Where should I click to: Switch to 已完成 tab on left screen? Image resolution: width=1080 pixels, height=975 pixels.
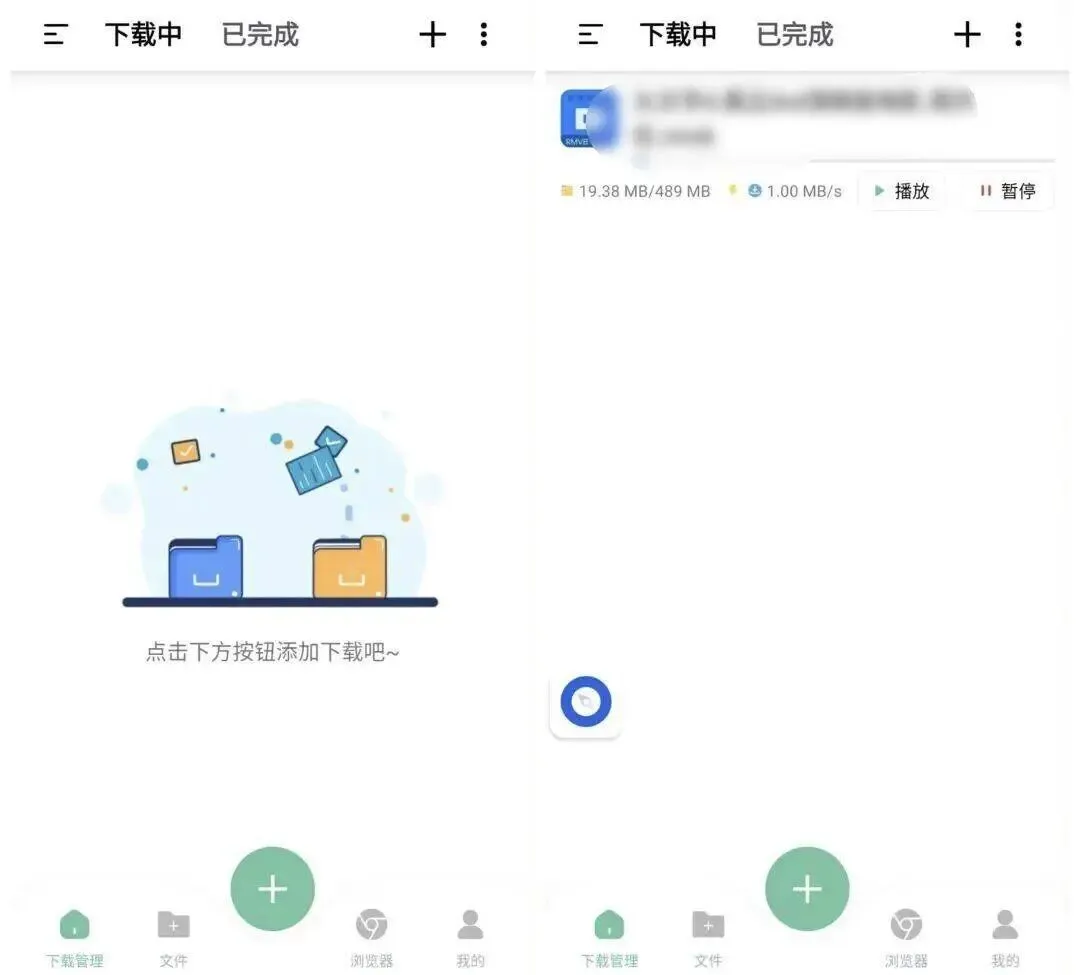point(260,34)
